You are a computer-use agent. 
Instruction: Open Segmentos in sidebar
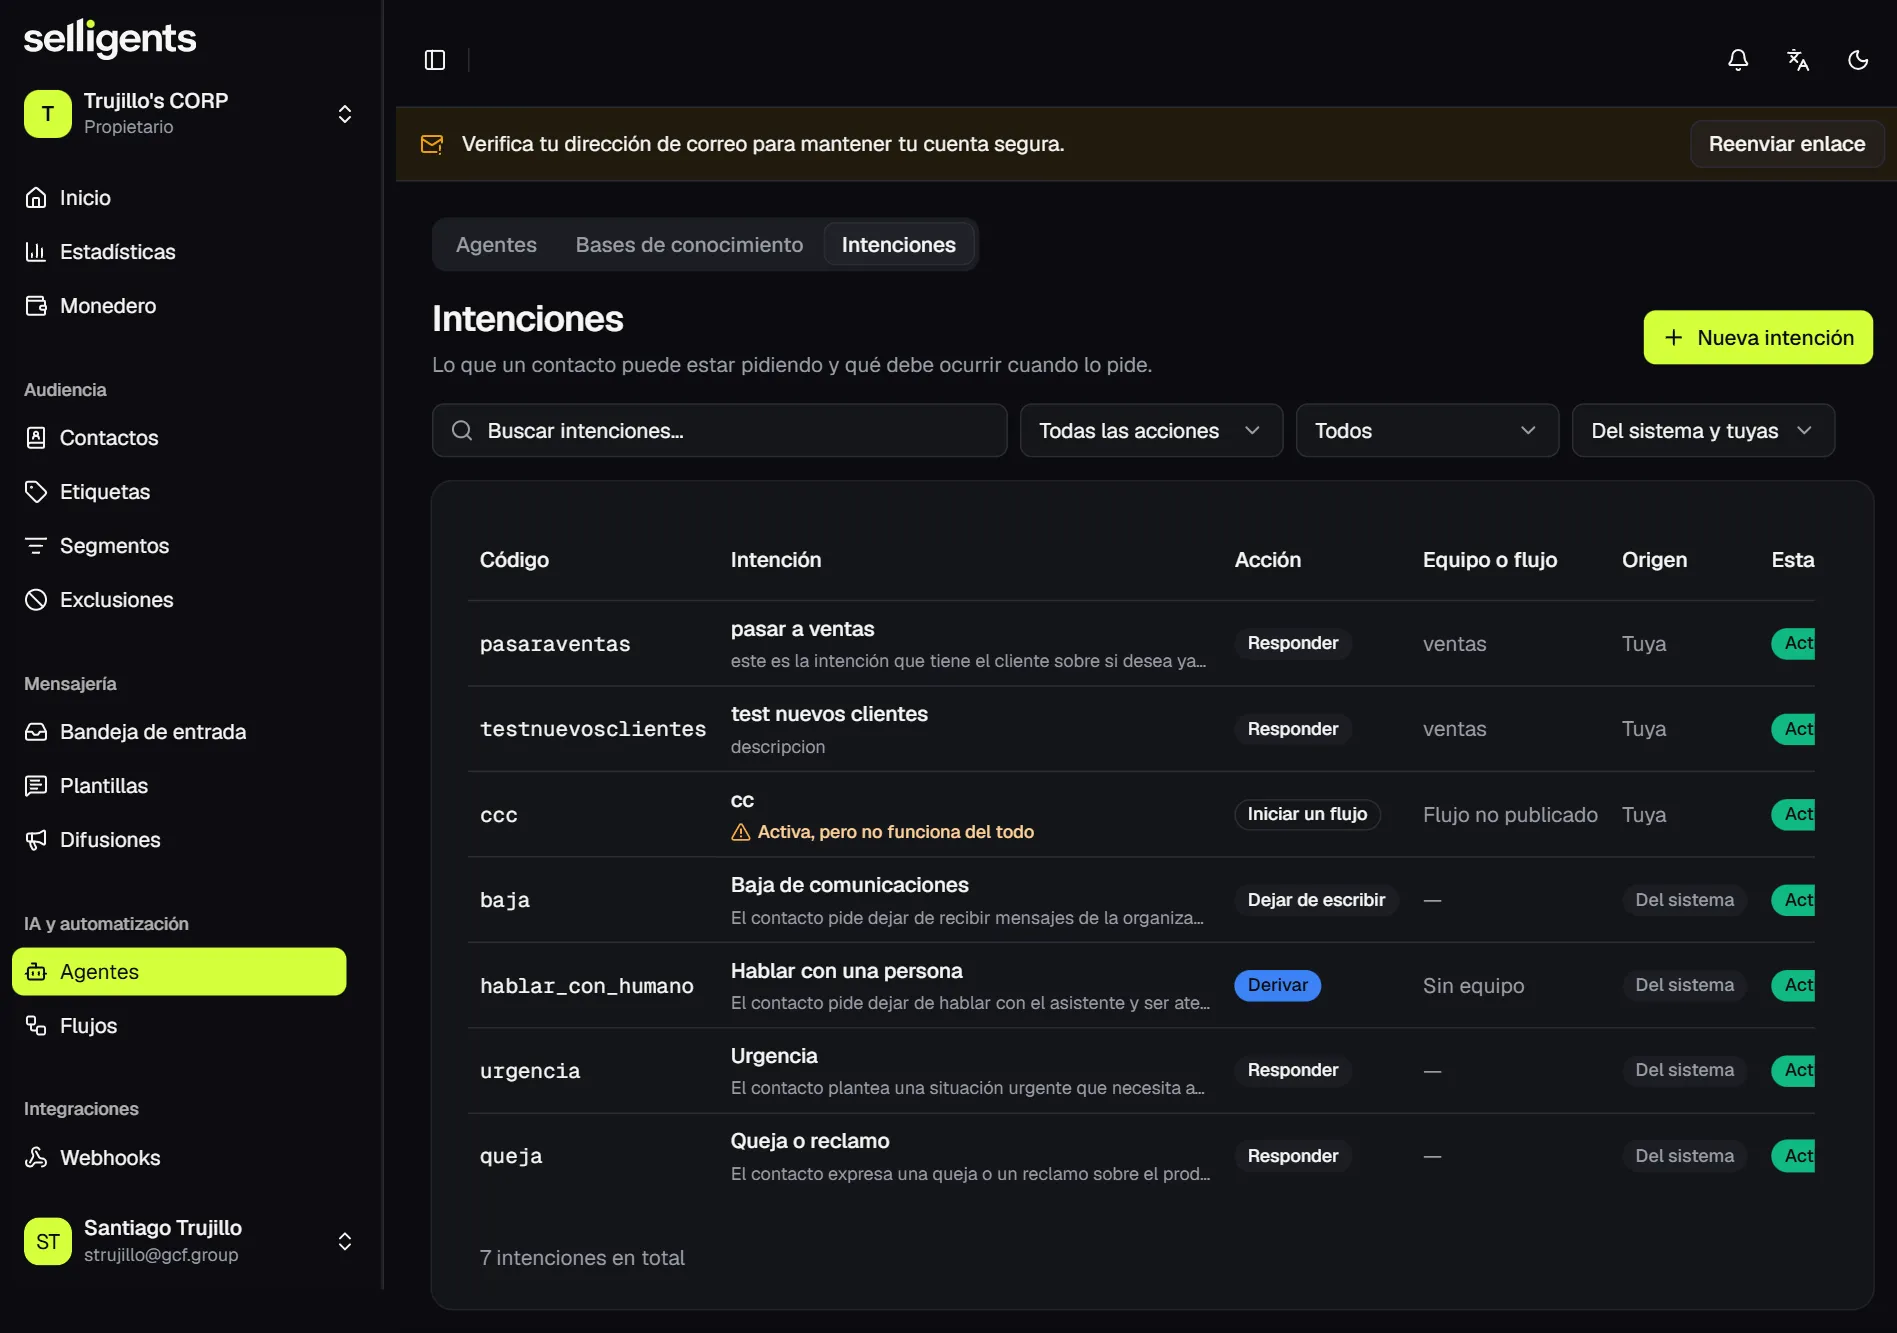pos(179,546)
